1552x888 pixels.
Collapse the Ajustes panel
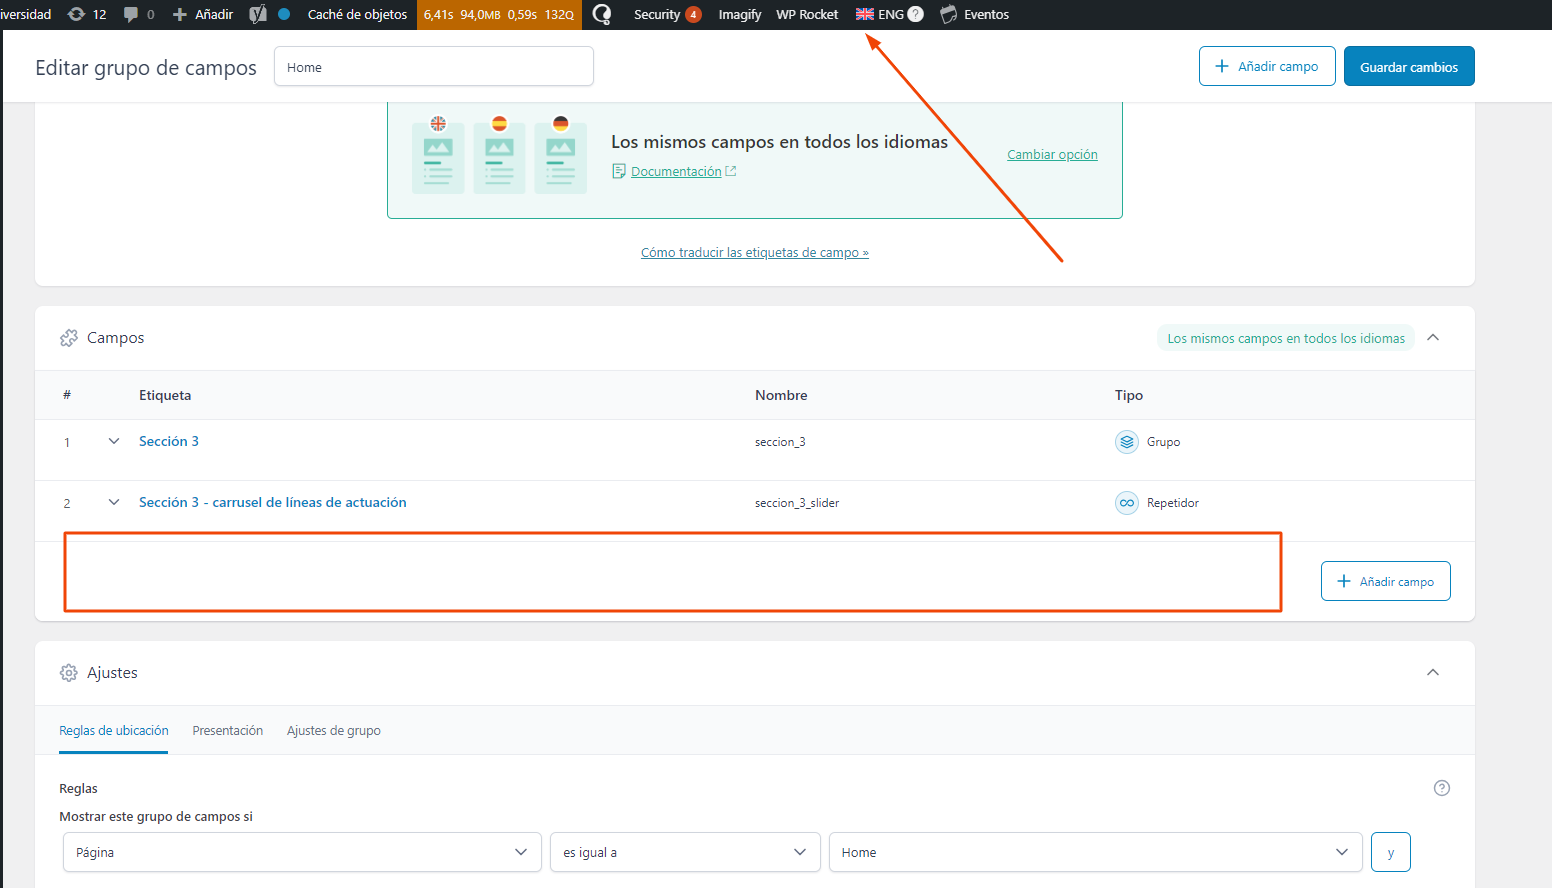click(1433, 673)
